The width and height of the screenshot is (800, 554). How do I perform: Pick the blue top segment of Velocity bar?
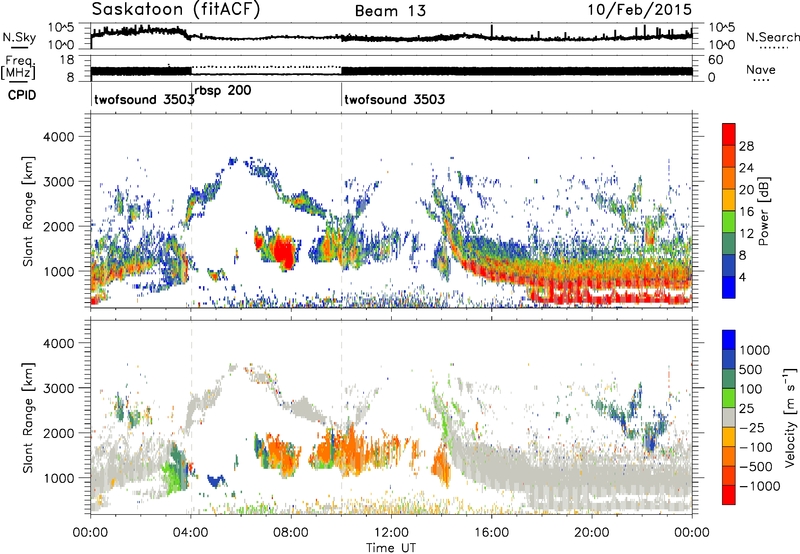coord(729,340)
